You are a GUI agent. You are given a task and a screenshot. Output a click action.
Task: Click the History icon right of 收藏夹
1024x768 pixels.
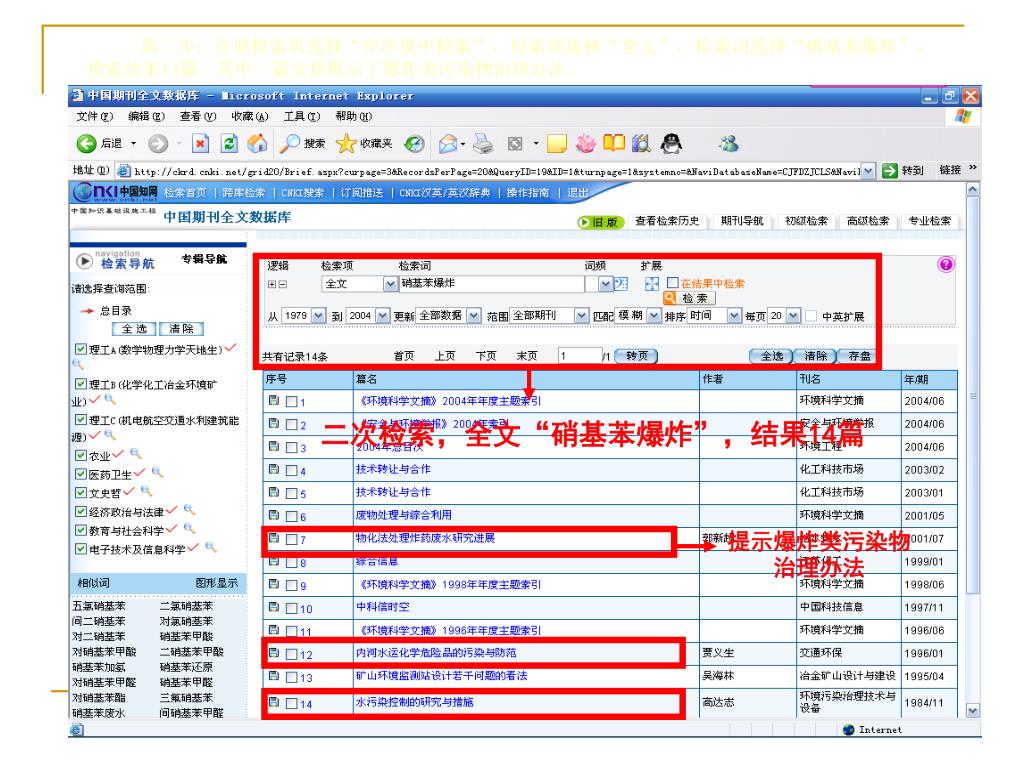tap(414, 144)
